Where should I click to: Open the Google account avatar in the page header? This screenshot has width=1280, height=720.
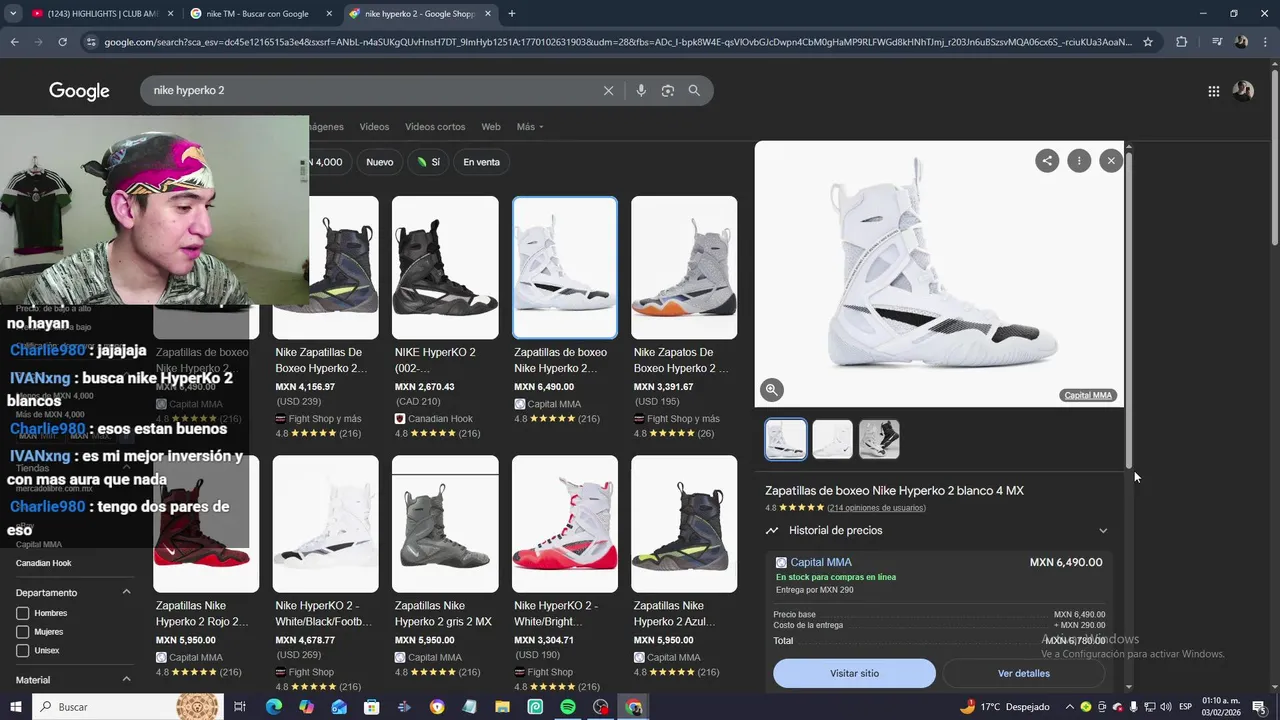(1243, 91)
